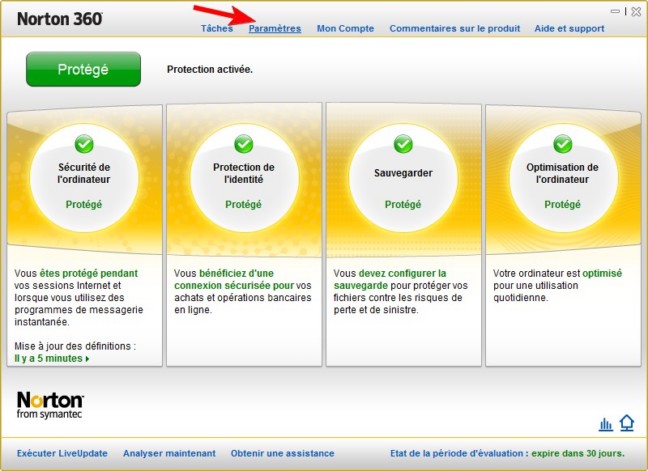Open the Tâches menu
648x471 pixels.
click(217, 29)
